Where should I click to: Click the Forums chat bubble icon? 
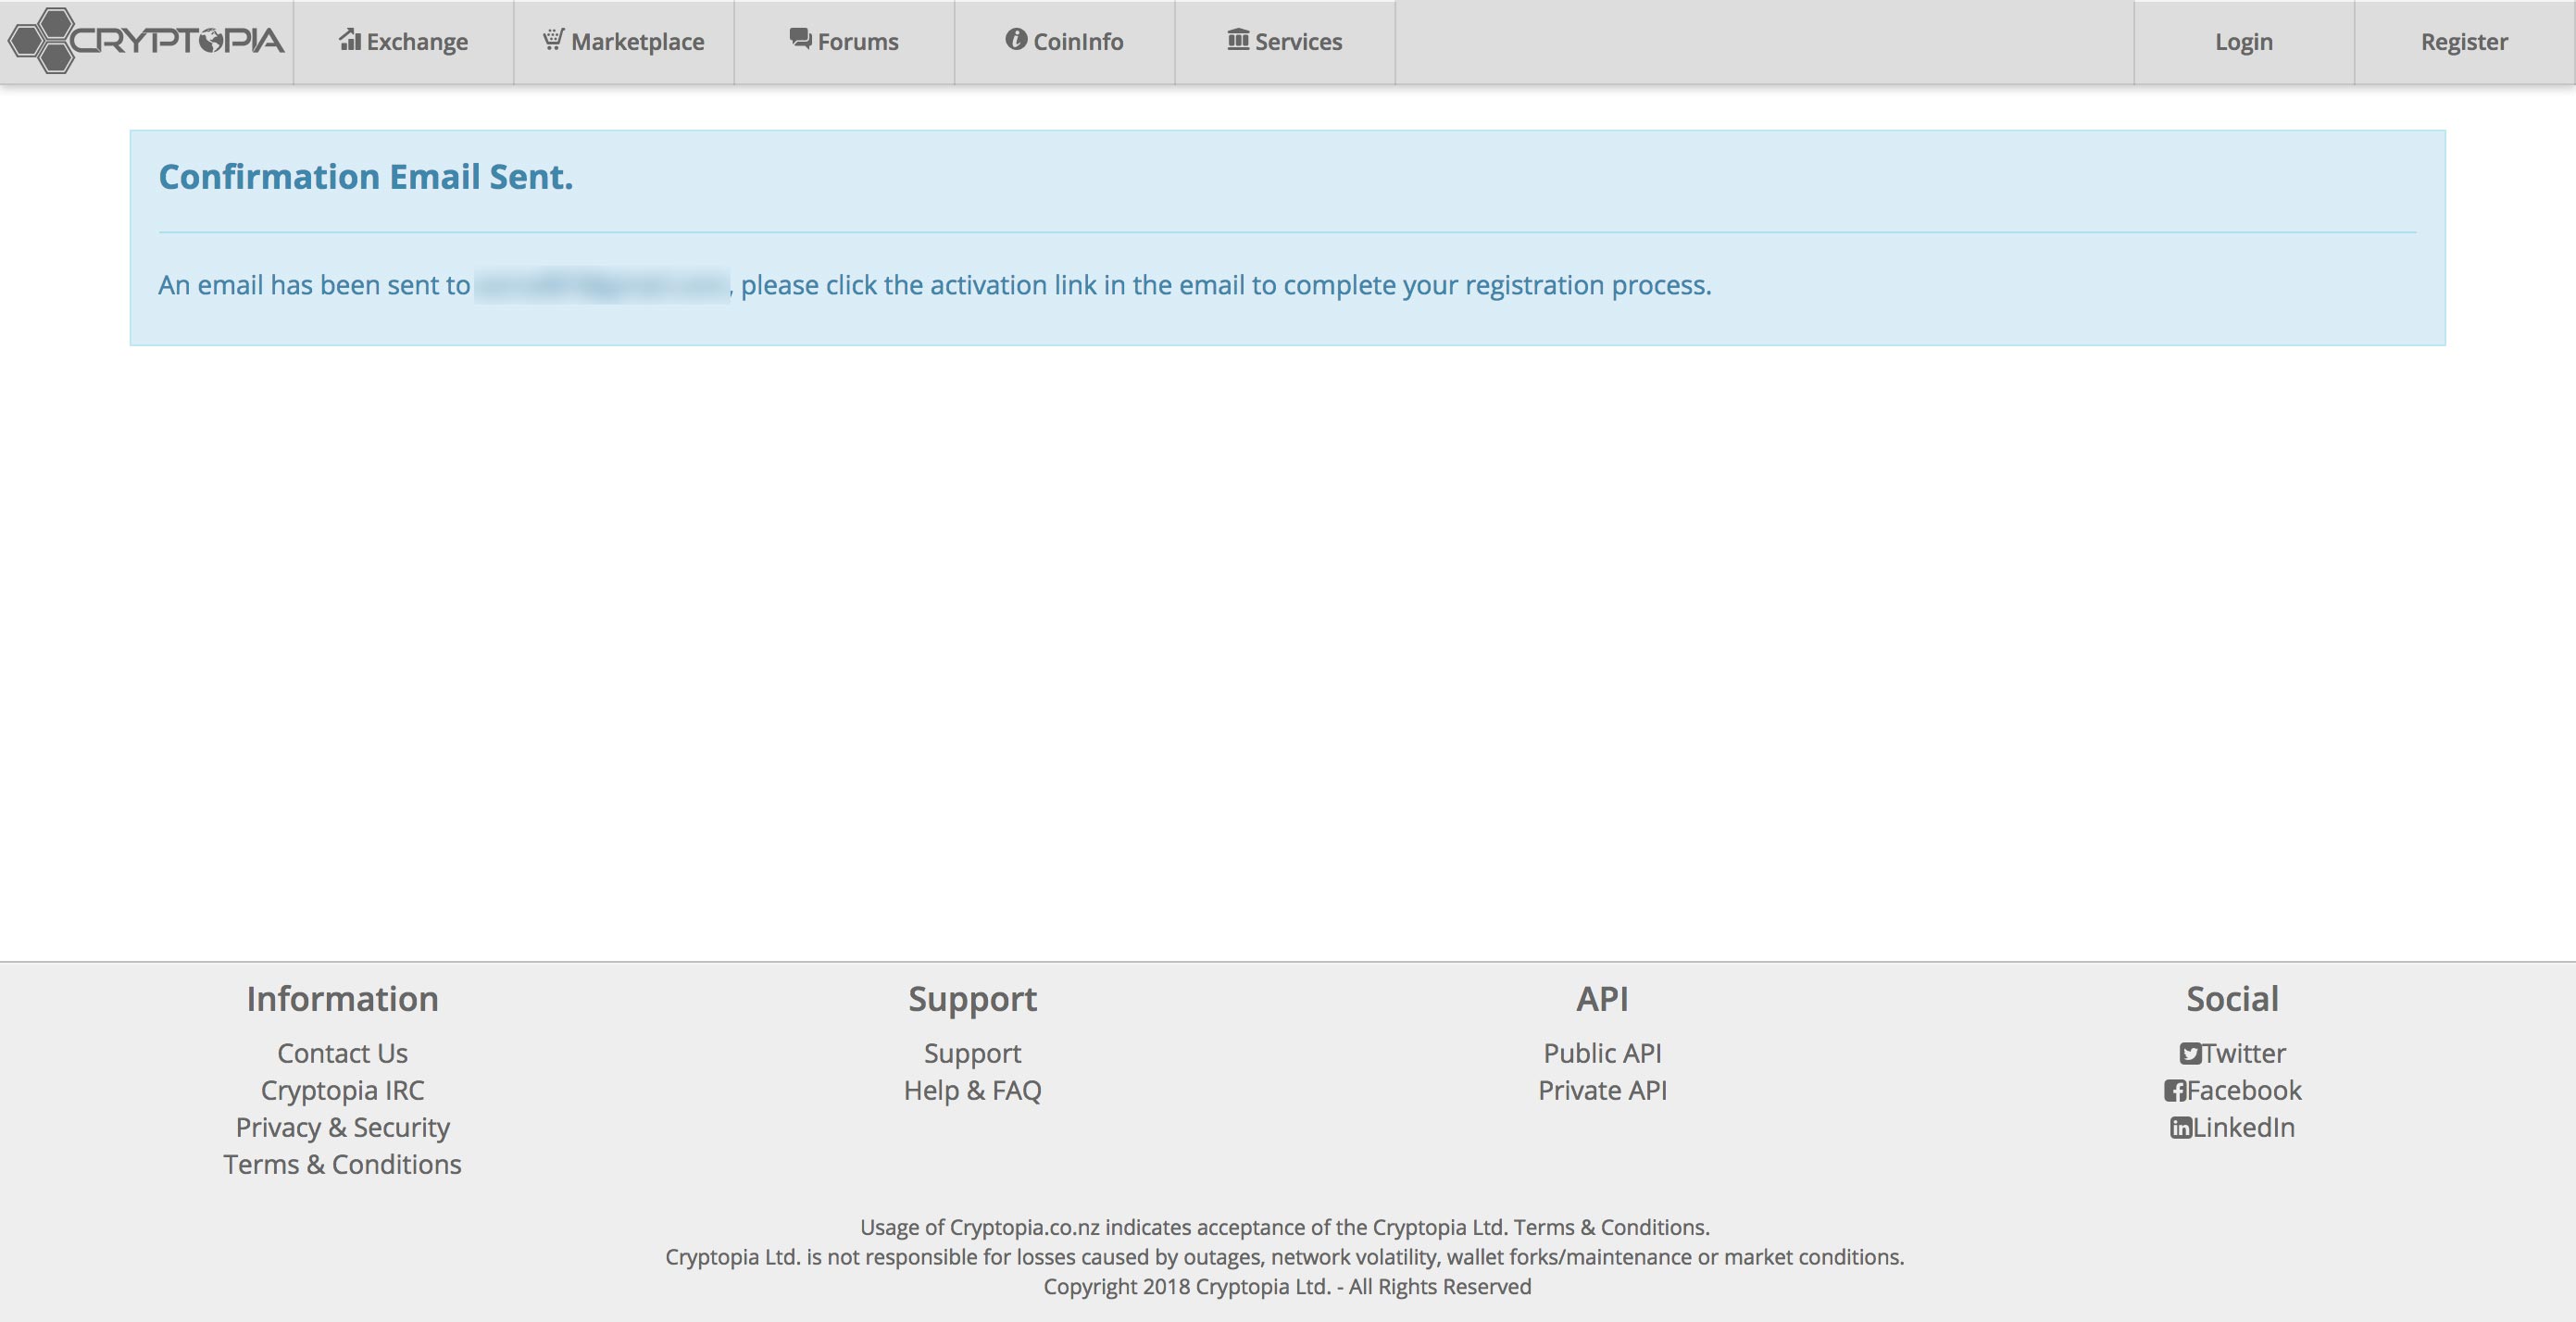[800, 39]
